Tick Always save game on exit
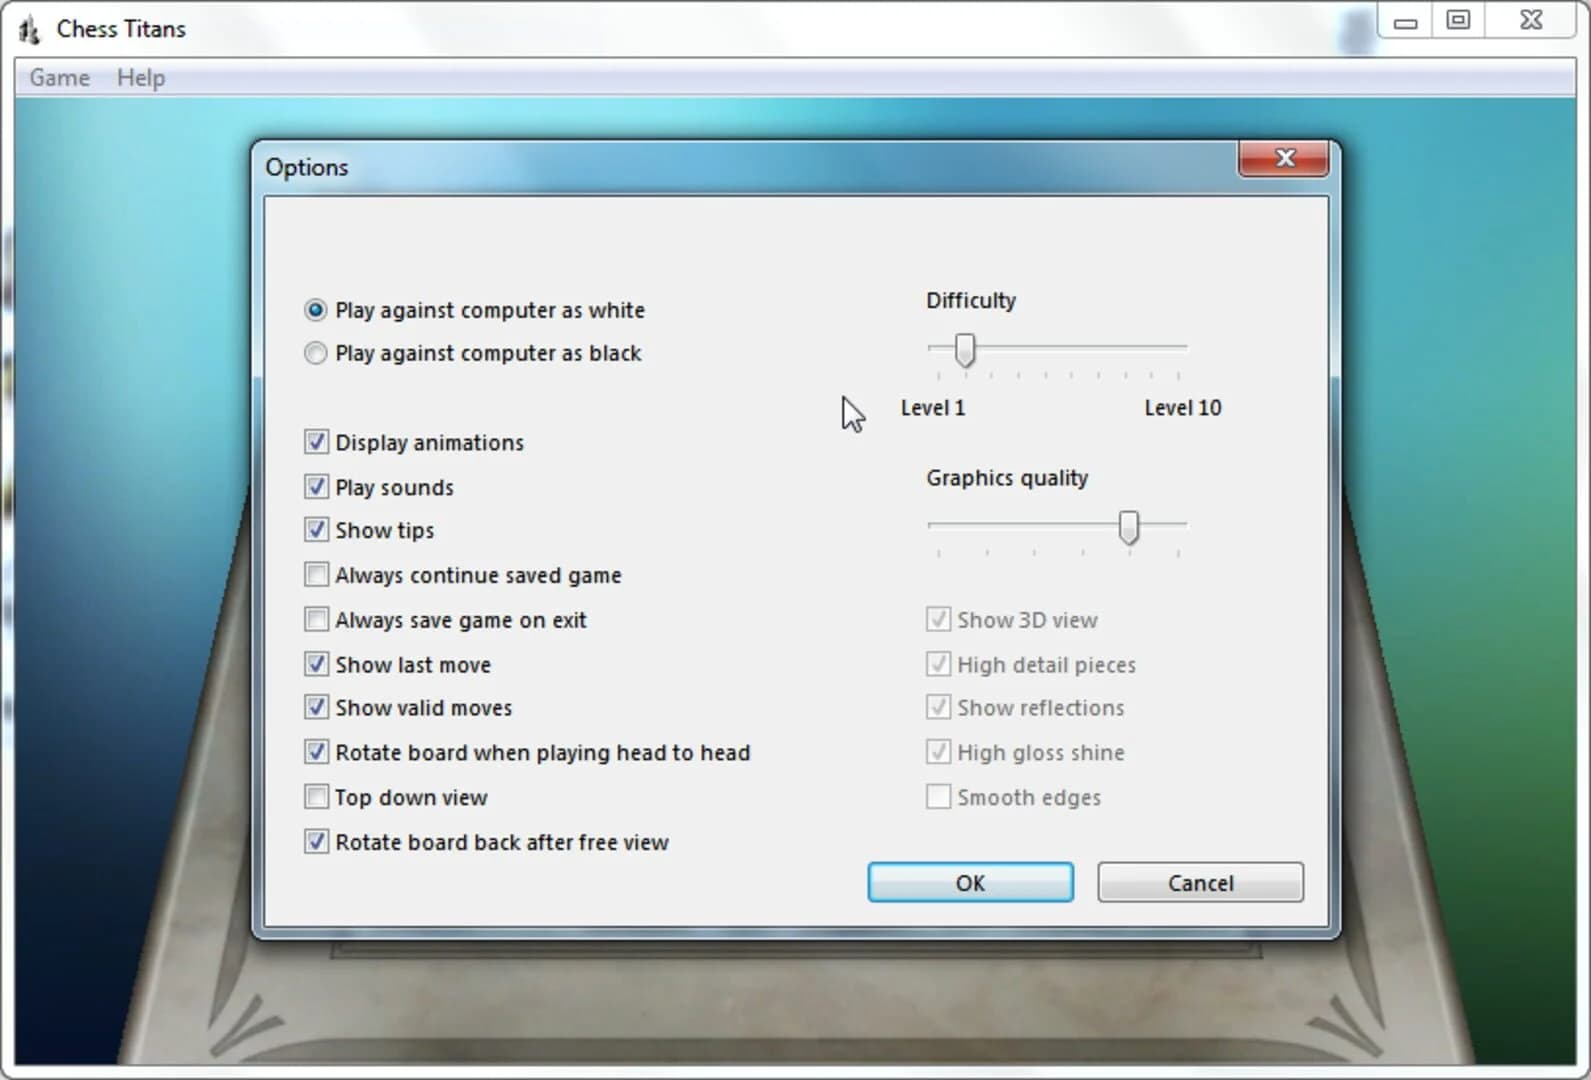This screenshot has height=1080, width=1591. tap(316, 620)
